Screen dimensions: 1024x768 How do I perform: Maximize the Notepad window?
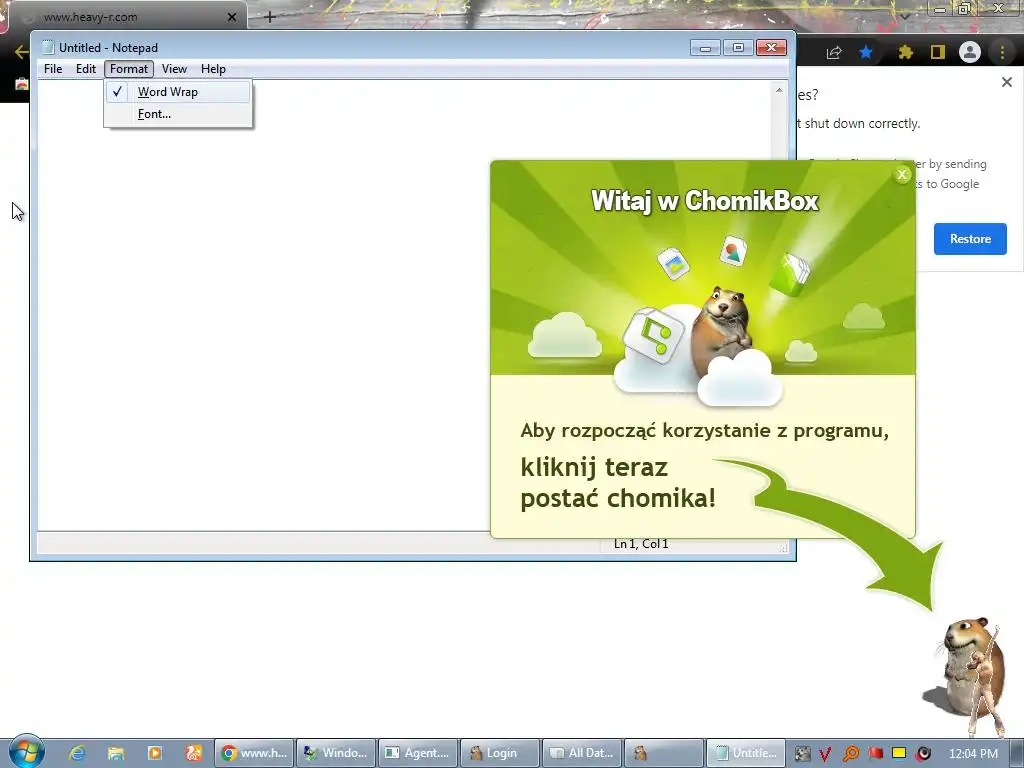tap(738, 48)
